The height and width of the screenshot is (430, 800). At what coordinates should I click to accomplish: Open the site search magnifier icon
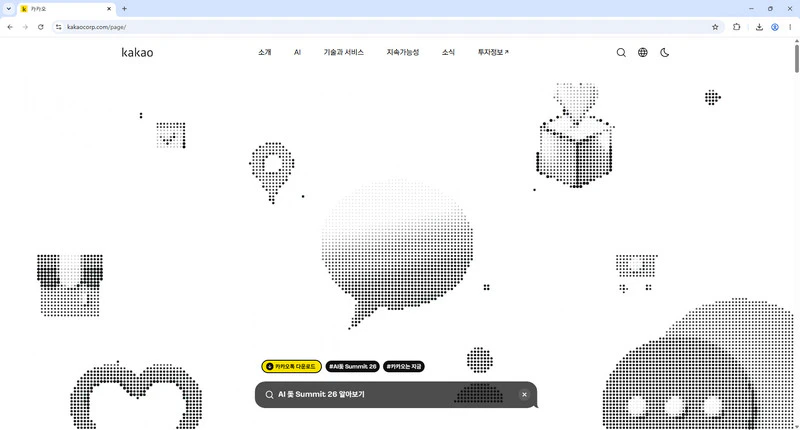621,53
